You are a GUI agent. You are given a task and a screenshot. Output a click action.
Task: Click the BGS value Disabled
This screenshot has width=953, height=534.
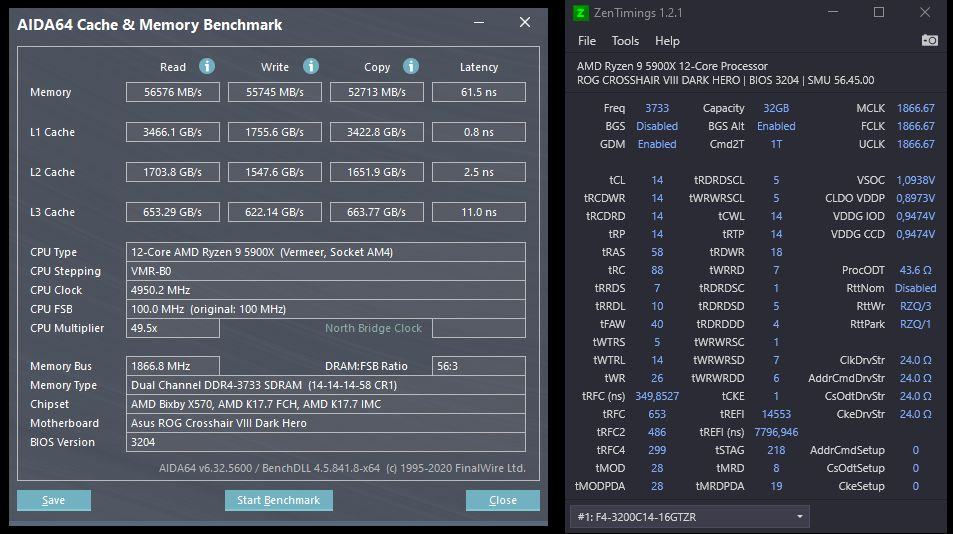point(657,126)
